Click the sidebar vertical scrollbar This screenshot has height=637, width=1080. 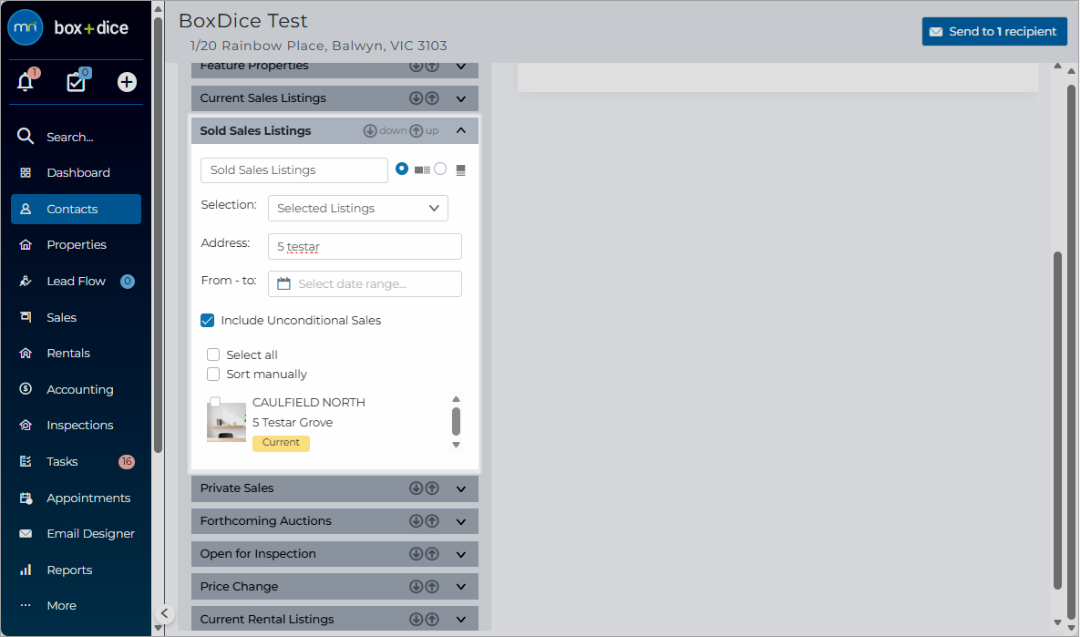(158, 234)
